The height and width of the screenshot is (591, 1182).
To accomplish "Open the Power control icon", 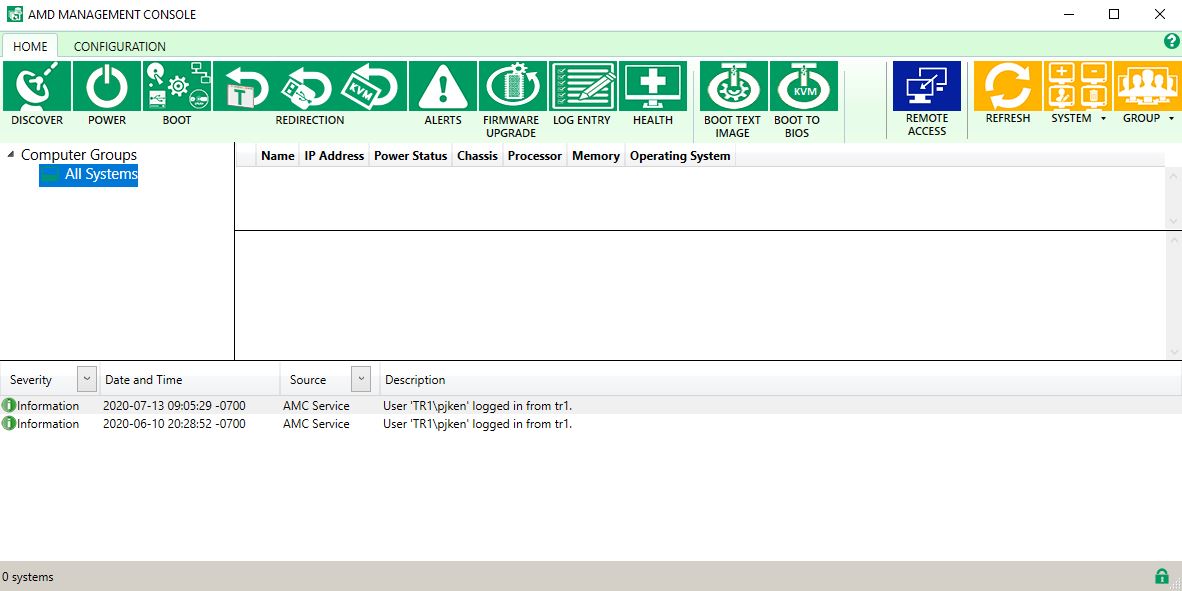I will click(x=107, y=86).
